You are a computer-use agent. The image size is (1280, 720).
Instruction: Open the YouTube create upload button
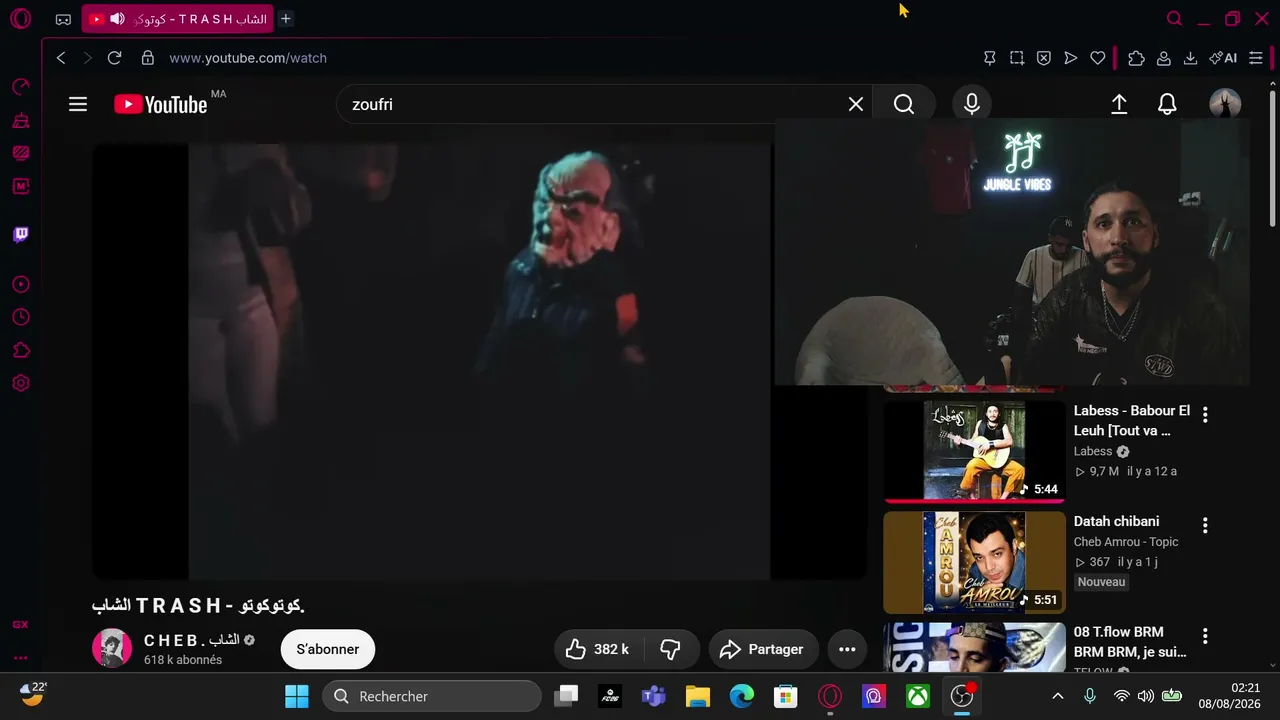point(1119,104)
